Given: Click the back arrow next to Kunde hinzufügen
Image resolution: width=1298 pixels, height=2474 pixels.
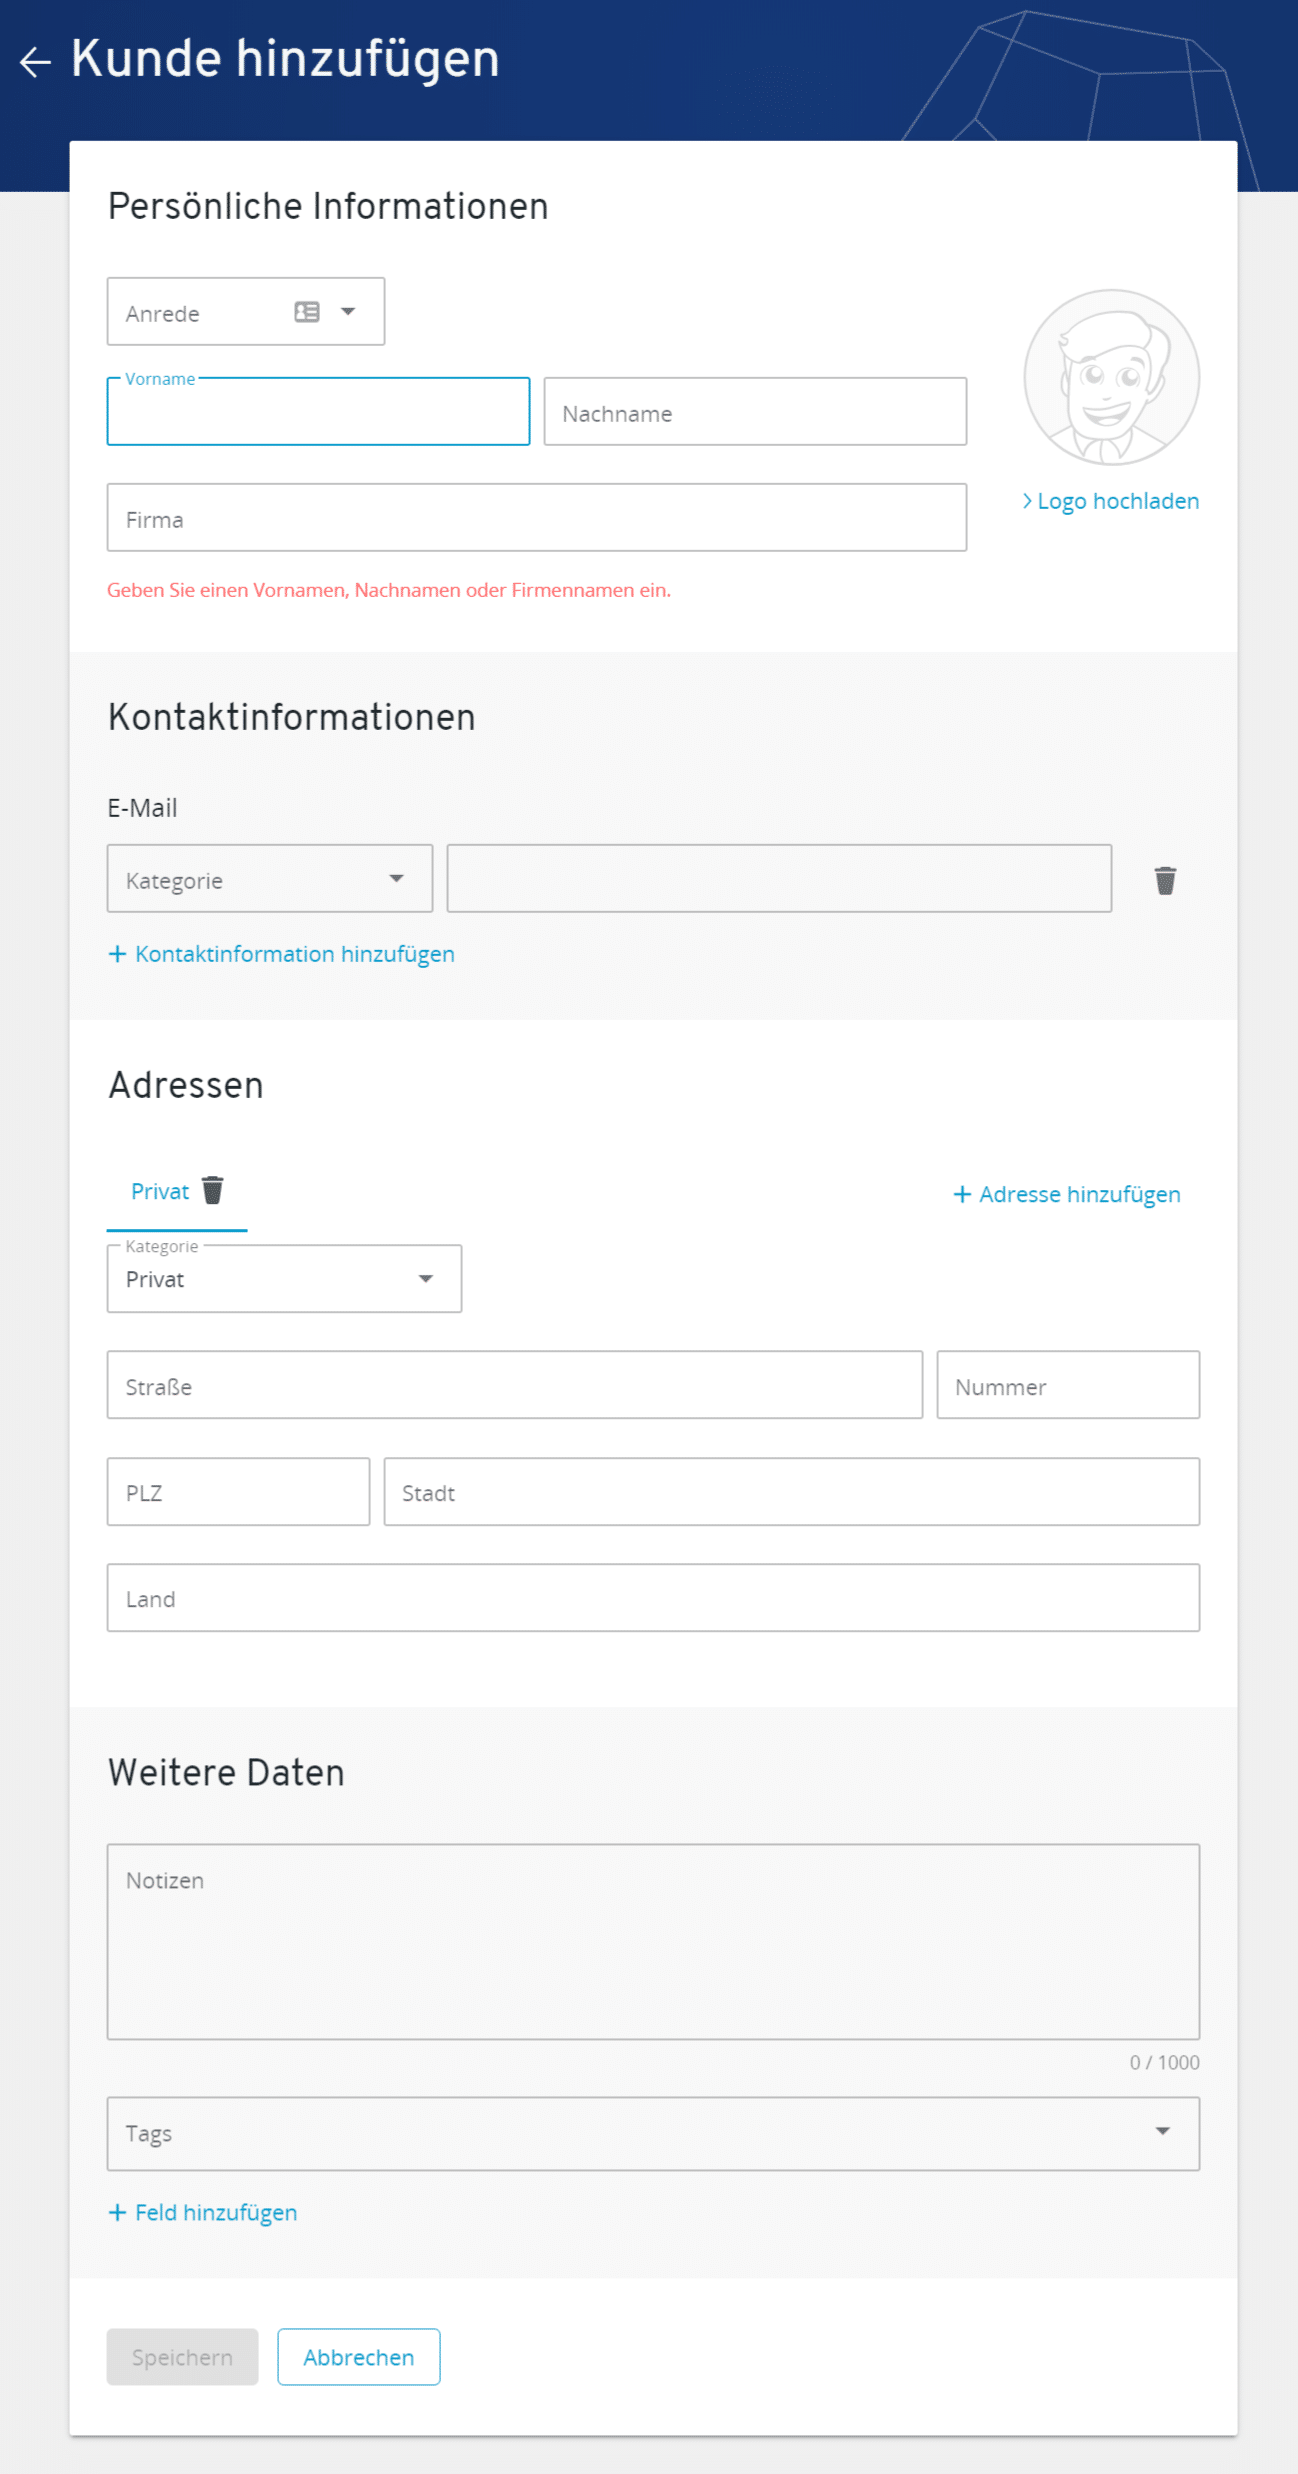Looking at the screenshot, I should [x=35, y=62].
